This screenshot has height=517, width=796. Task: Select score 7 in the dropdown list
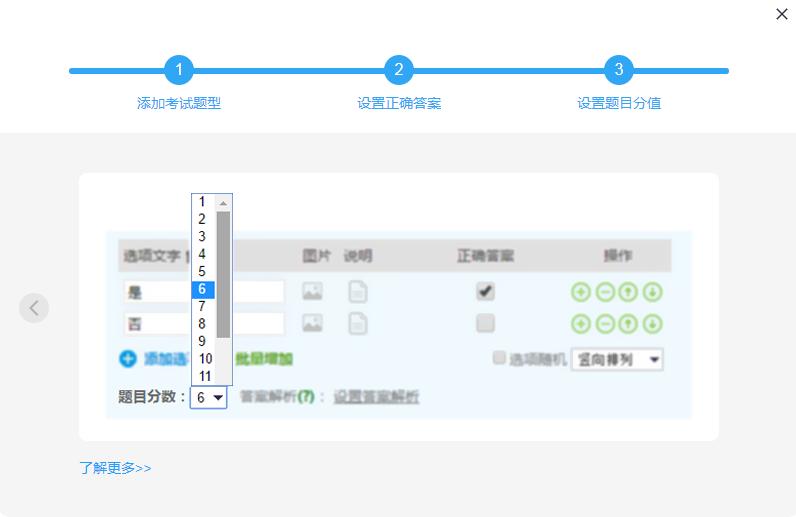click(203, 306)
